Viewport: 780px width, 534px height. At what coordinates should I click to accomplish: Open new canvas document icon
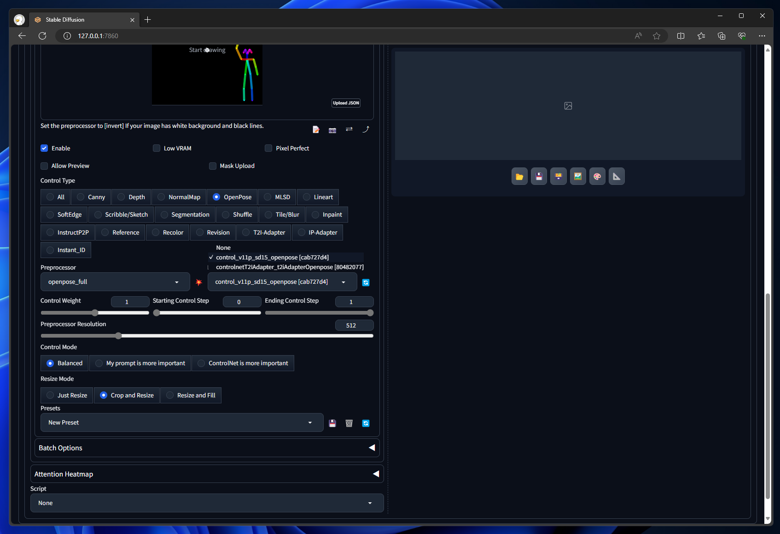pos(316,130)
